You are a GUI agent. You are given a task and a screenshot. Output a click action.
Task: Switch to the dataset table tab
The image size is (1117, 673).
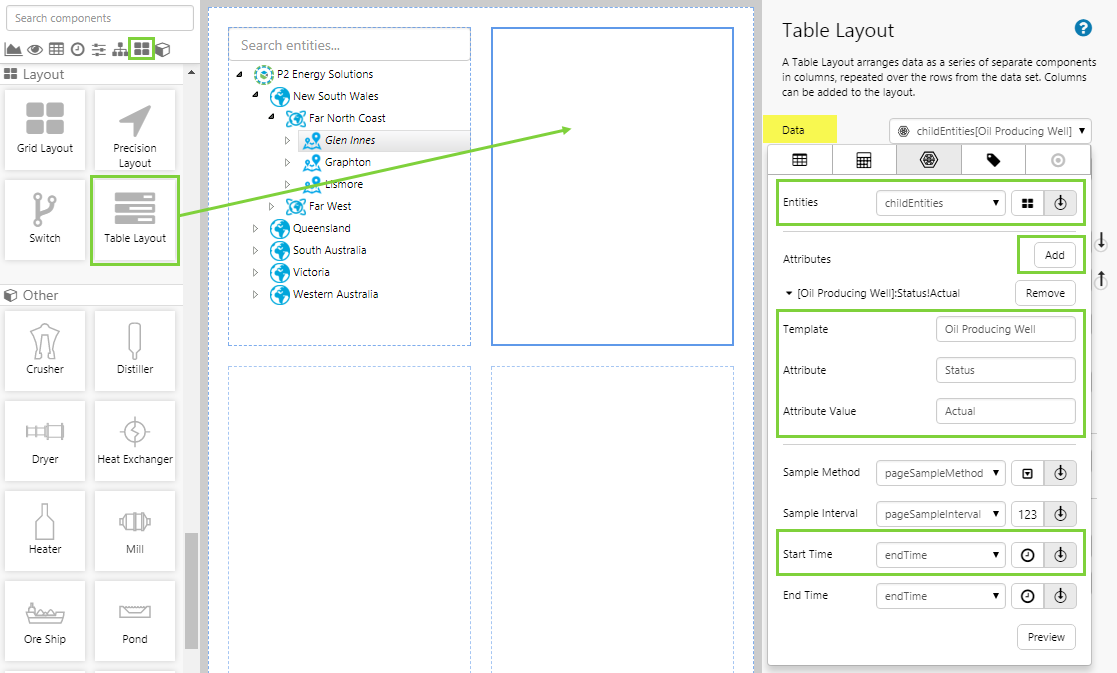click(x=800, y=160)
